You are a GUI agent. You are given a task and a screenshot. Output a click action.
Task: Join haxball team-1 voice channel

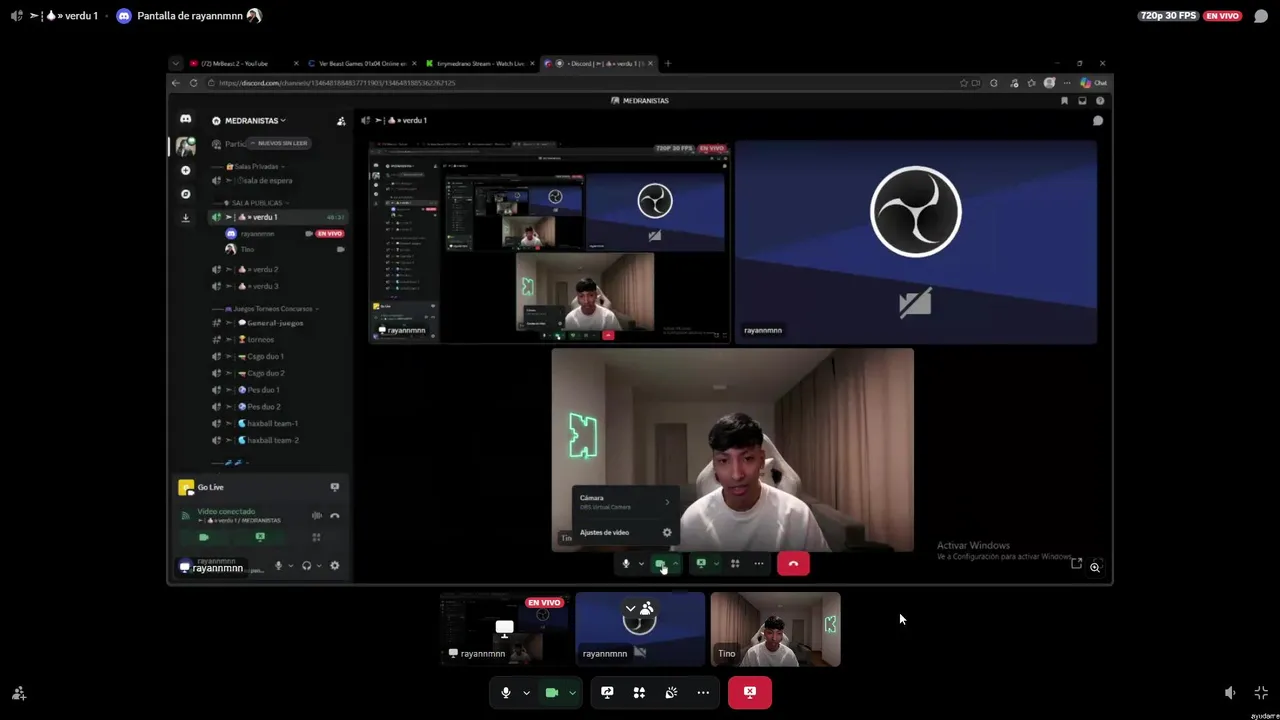(x=278, y=423)
